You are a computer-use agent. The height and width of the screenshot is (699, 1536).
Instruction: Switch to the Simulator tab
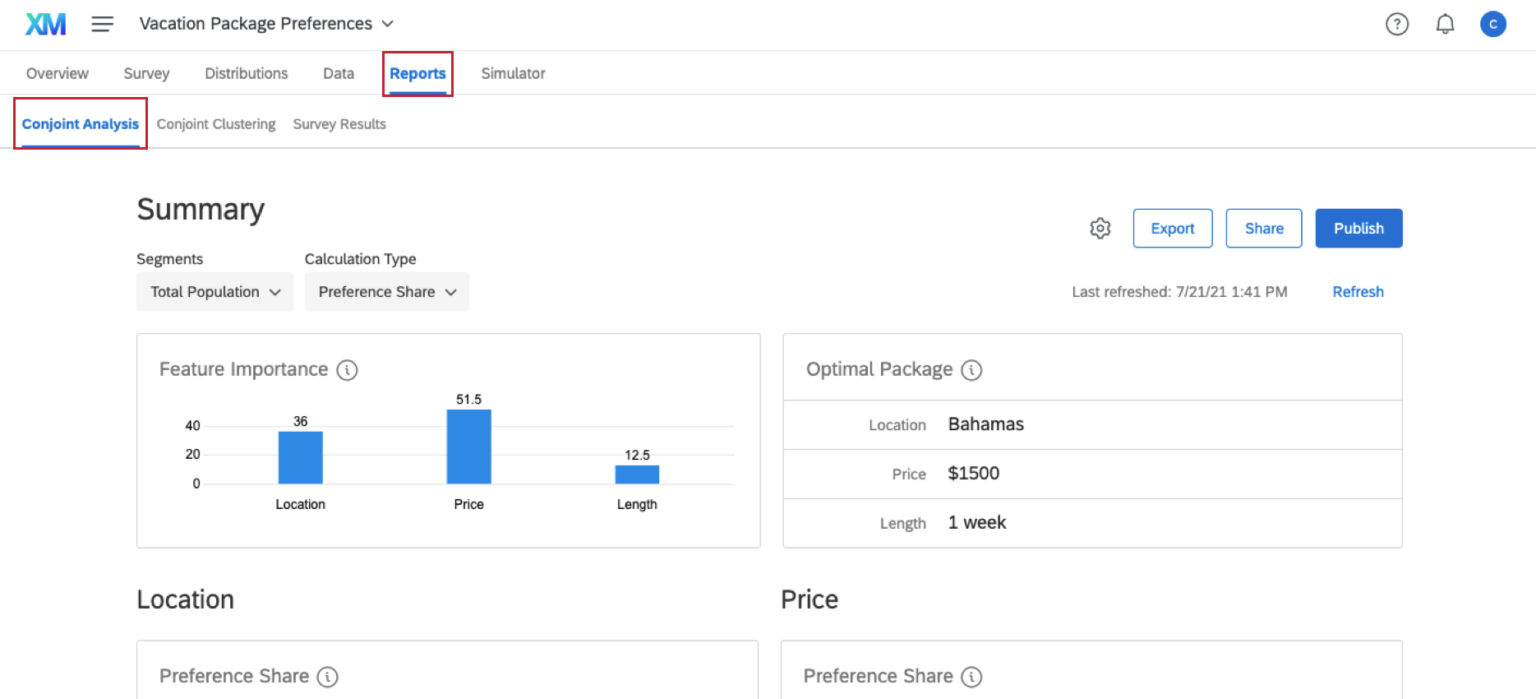coord(512,73)
